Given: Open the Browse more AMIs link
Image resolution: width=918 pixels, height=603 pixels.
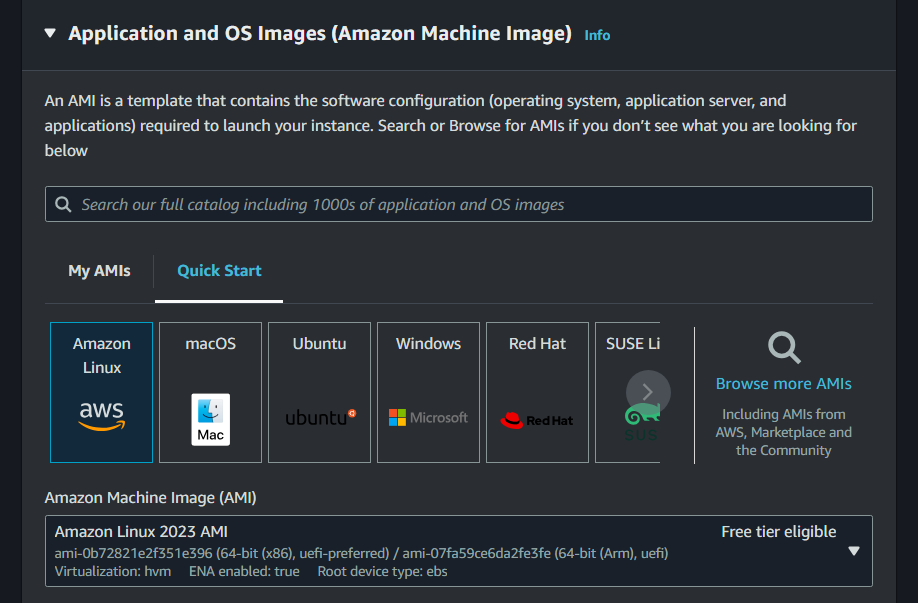Looking at the screenshot, I should pos(783,383).
